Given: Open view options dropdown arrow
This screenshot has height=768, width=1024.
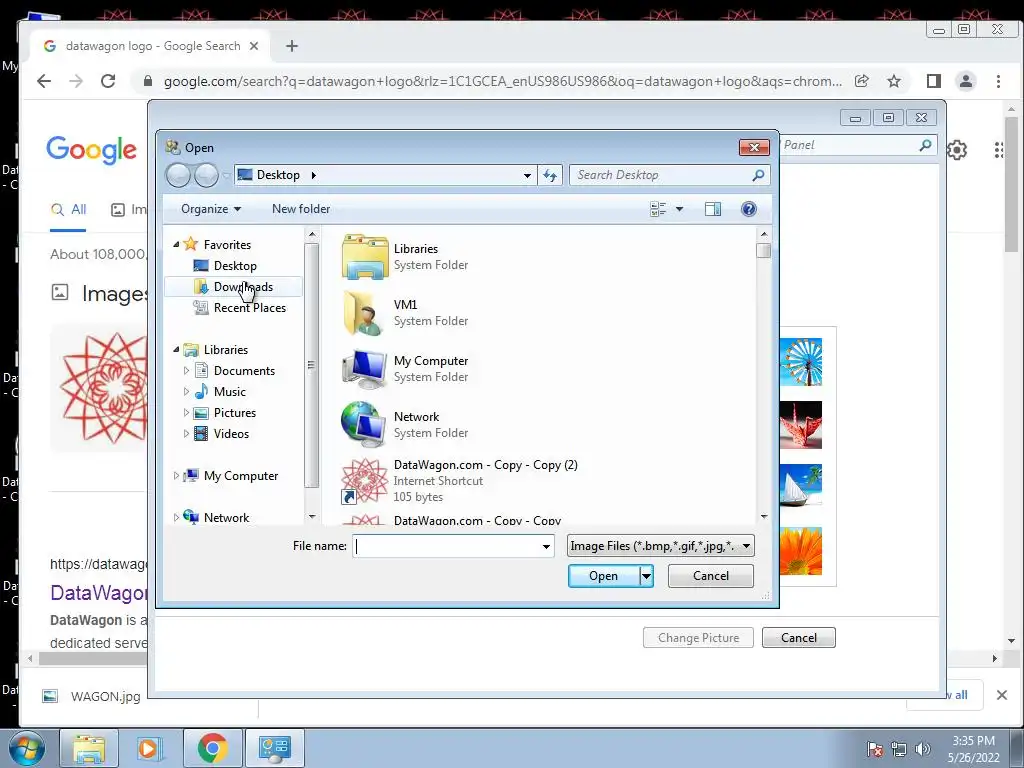Looking at the screenshot, I should coord(679,209).
